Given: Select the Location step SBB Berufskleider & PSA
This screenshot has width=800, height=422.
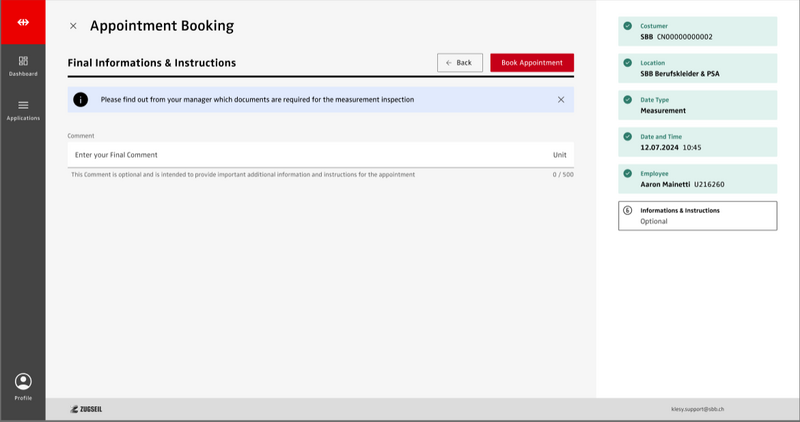Looking at the screenshot, I should pos(697,68).
